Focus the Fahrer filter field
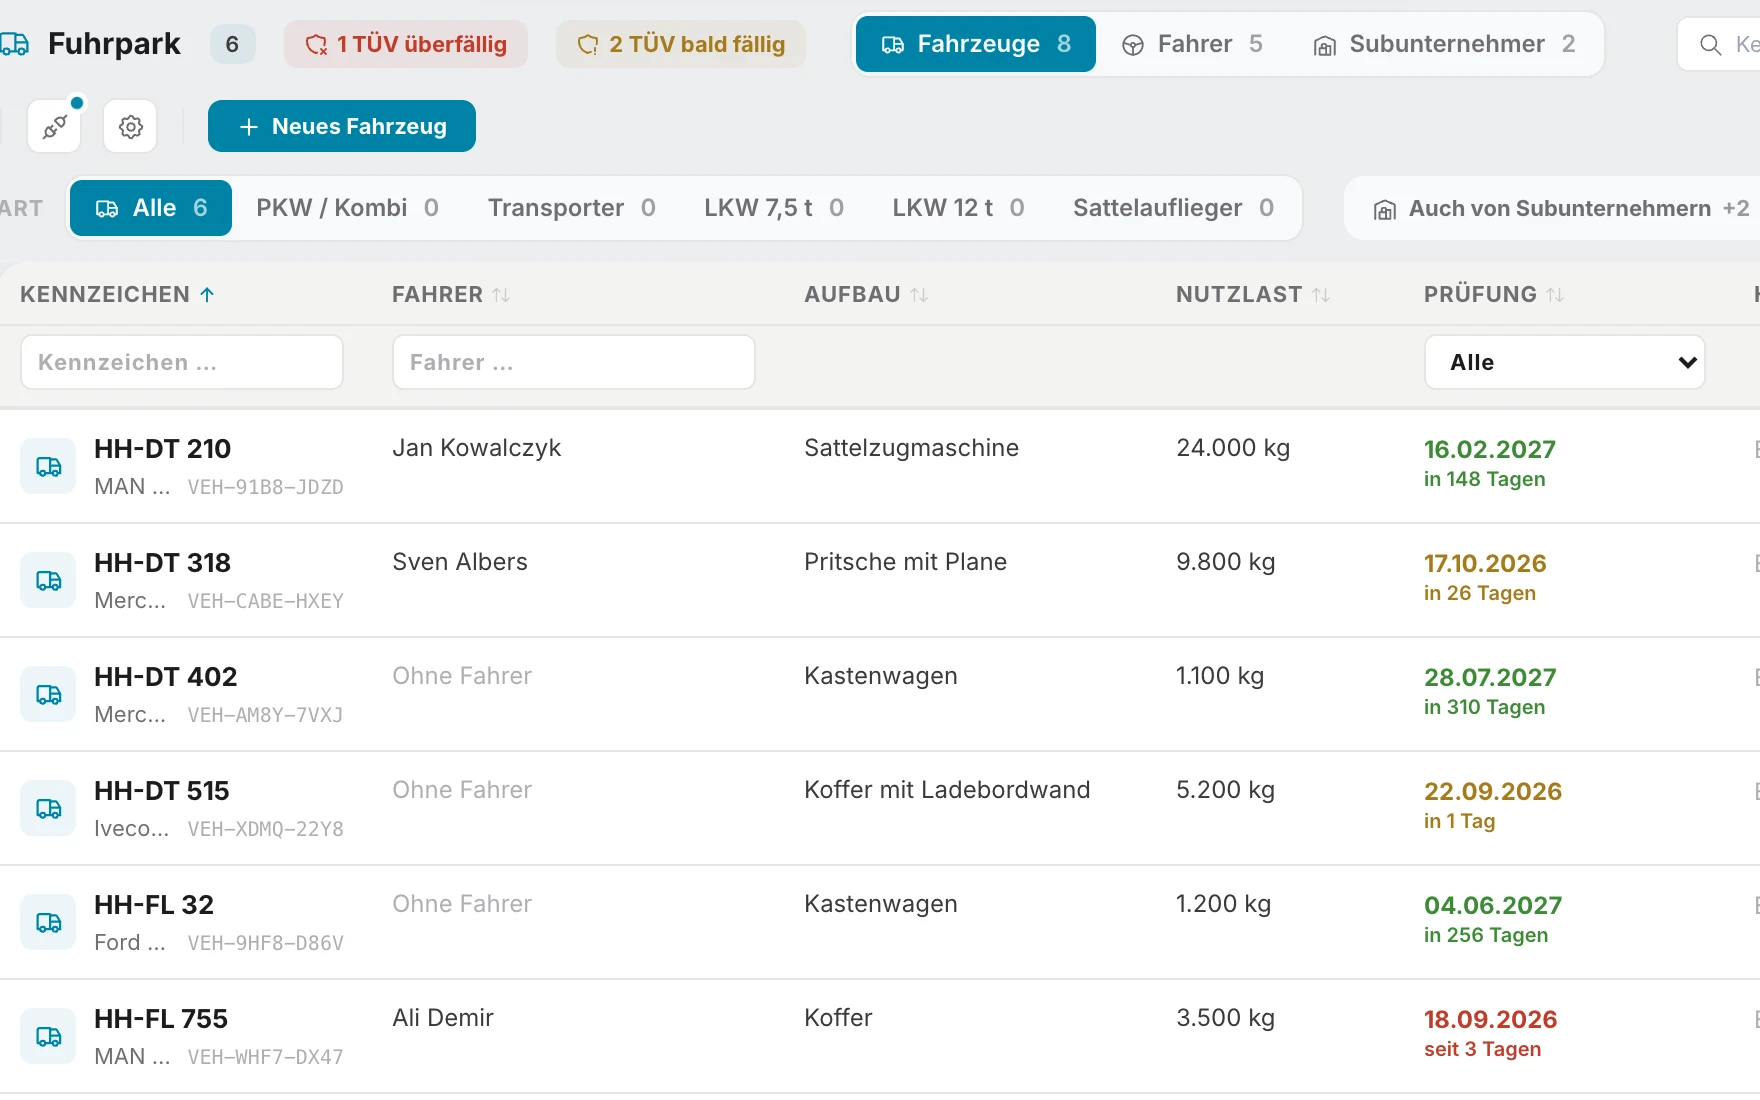Screen dimensions: 1760x1100 point(574,362)
